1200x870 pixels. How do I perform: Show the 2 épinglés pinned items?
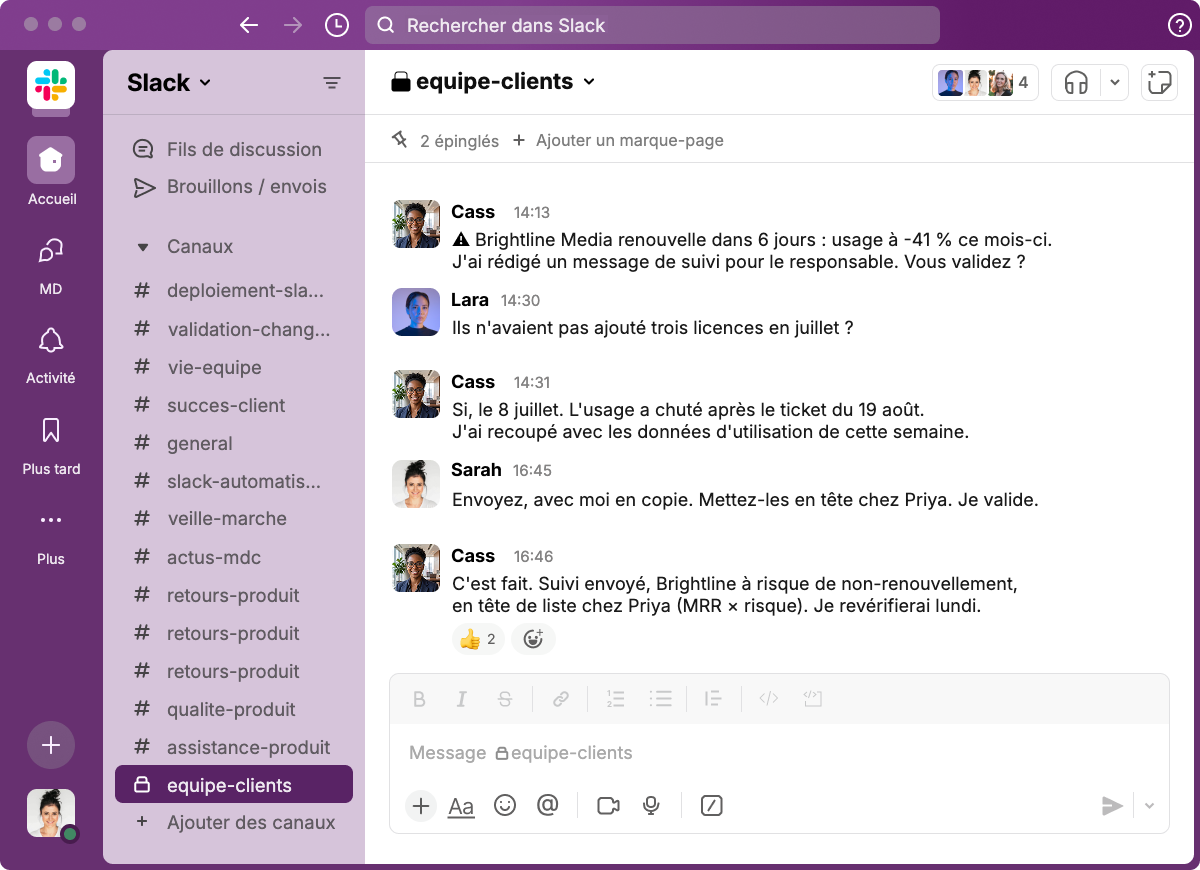445,141
